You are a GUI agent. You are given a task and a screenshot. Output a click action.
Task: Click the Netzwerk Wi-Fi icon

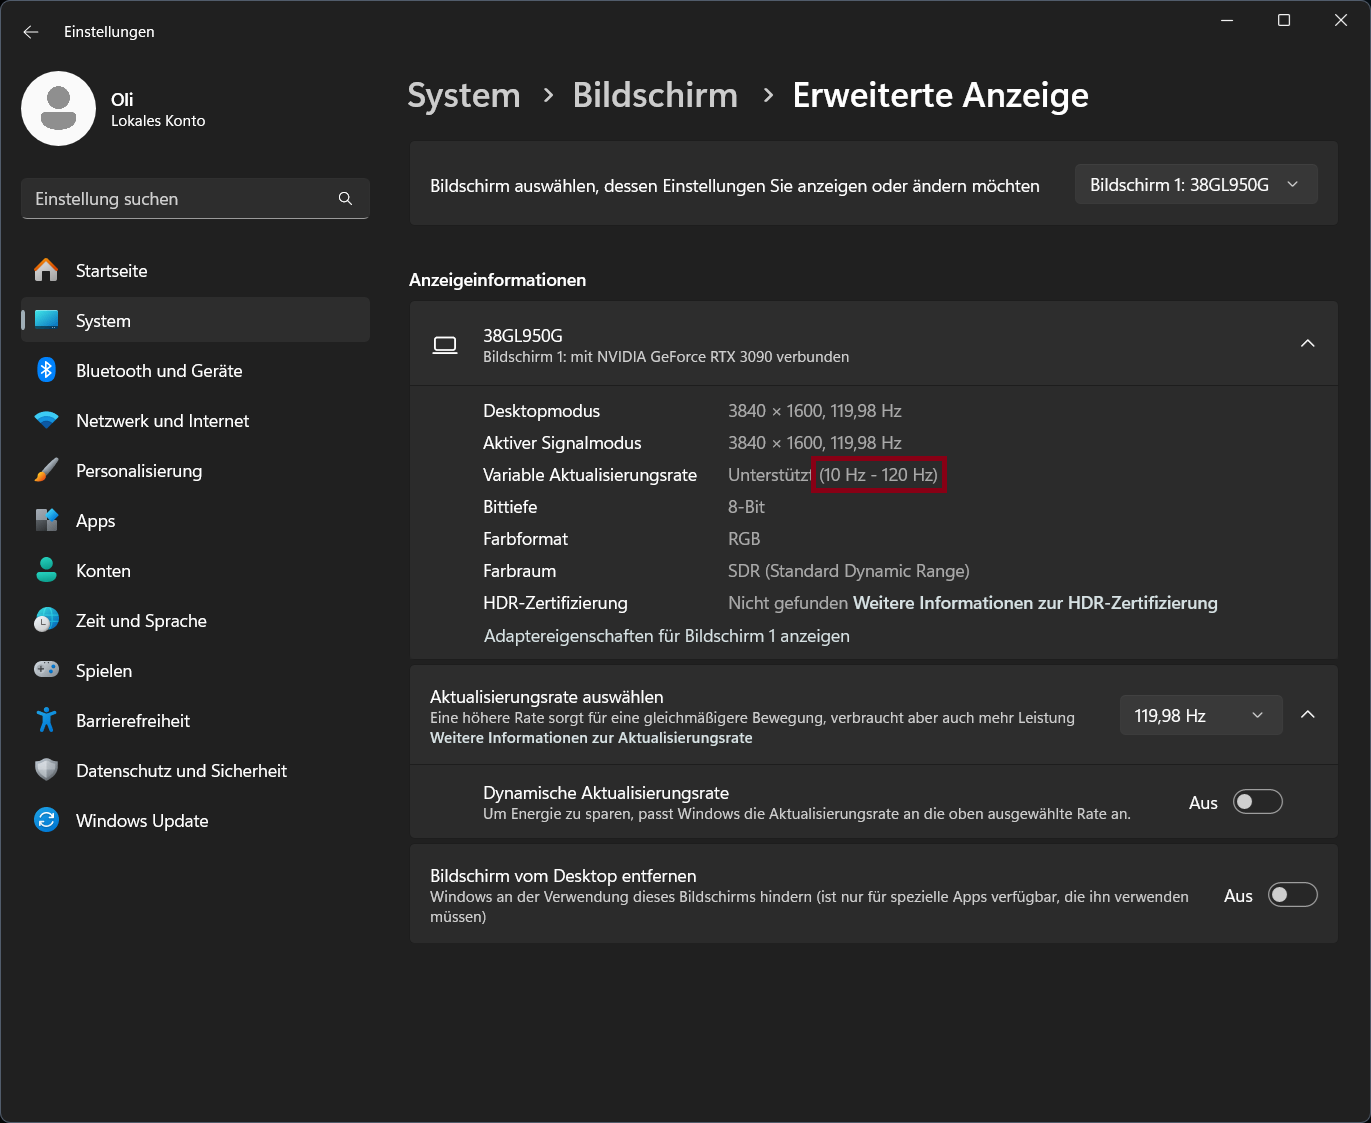tap(46, 420)
